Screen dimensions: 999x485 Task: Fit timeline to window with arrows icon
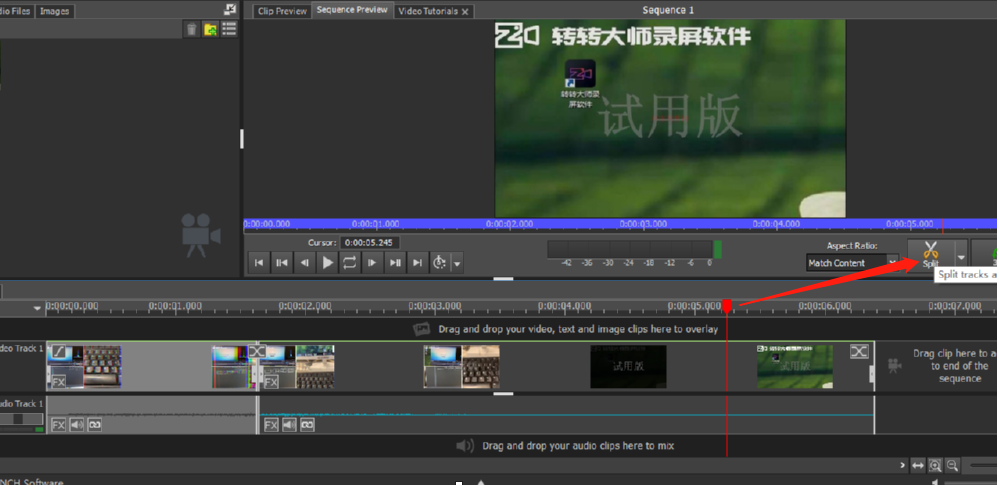coord(917,466)
